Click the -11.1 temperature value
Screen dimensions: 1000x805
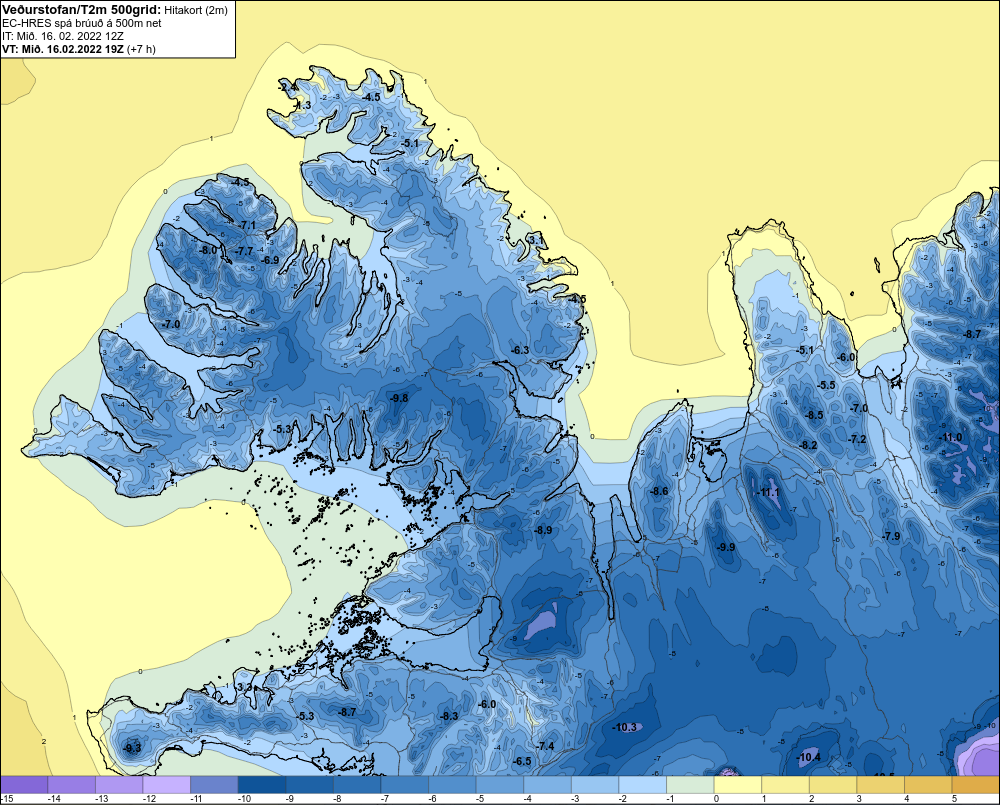pos(768,492)
